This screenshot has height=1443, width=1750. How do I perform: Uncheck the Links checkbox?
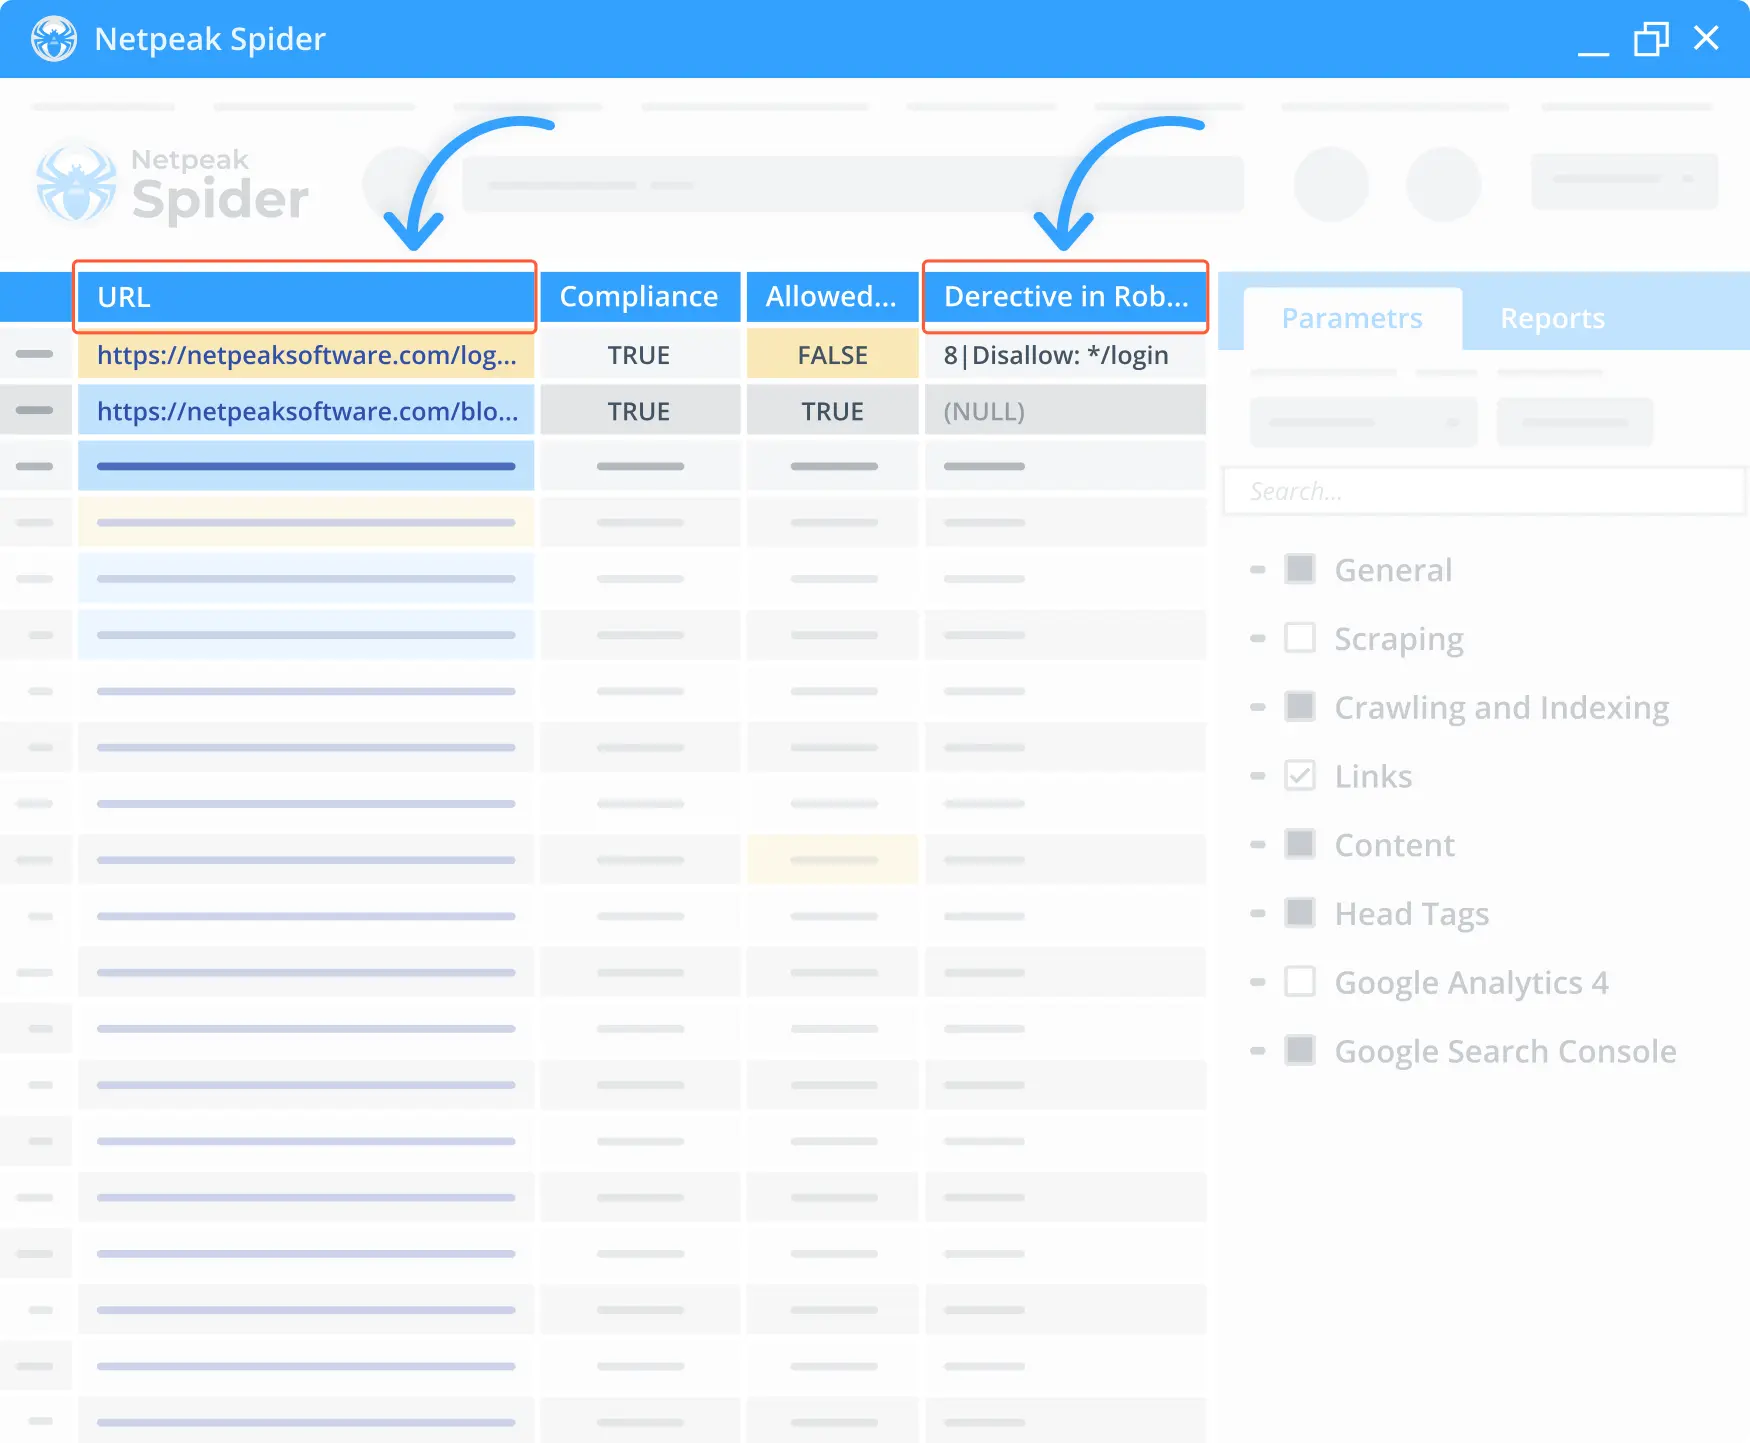pos(1300,776)
